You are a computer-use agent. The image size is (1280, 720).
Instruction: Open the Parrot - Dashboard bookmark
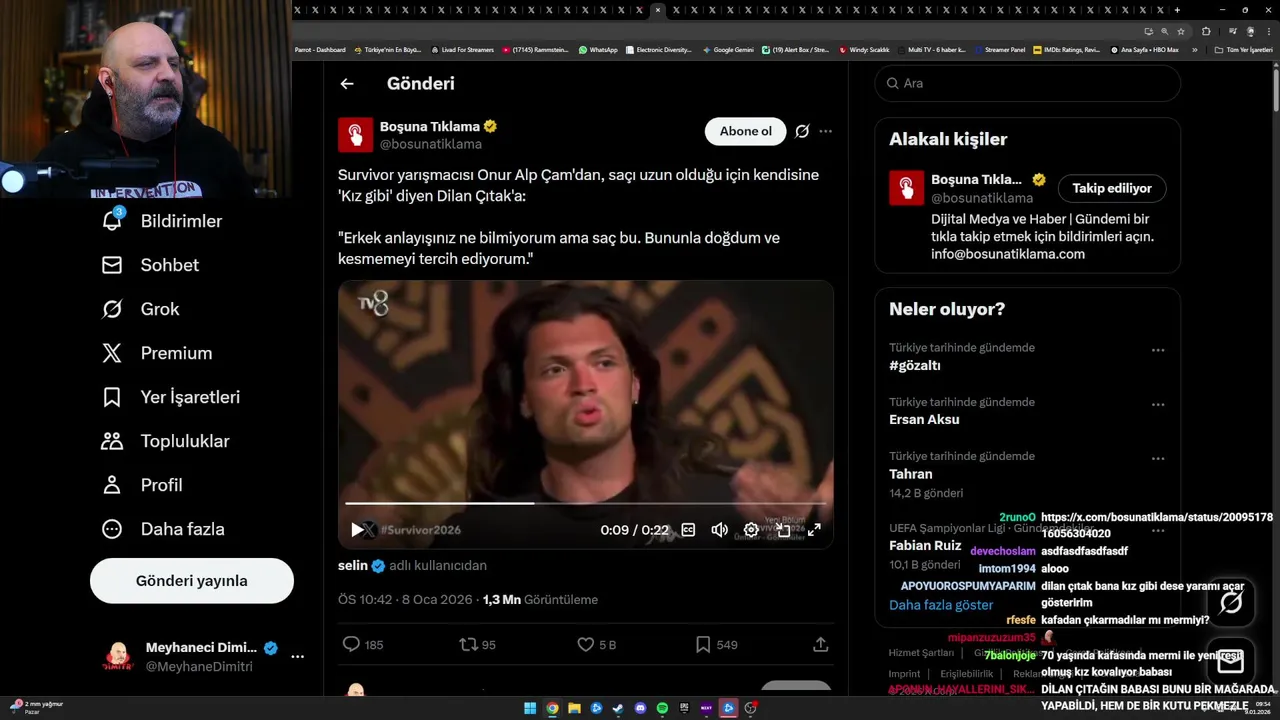(x=319, y=49)
